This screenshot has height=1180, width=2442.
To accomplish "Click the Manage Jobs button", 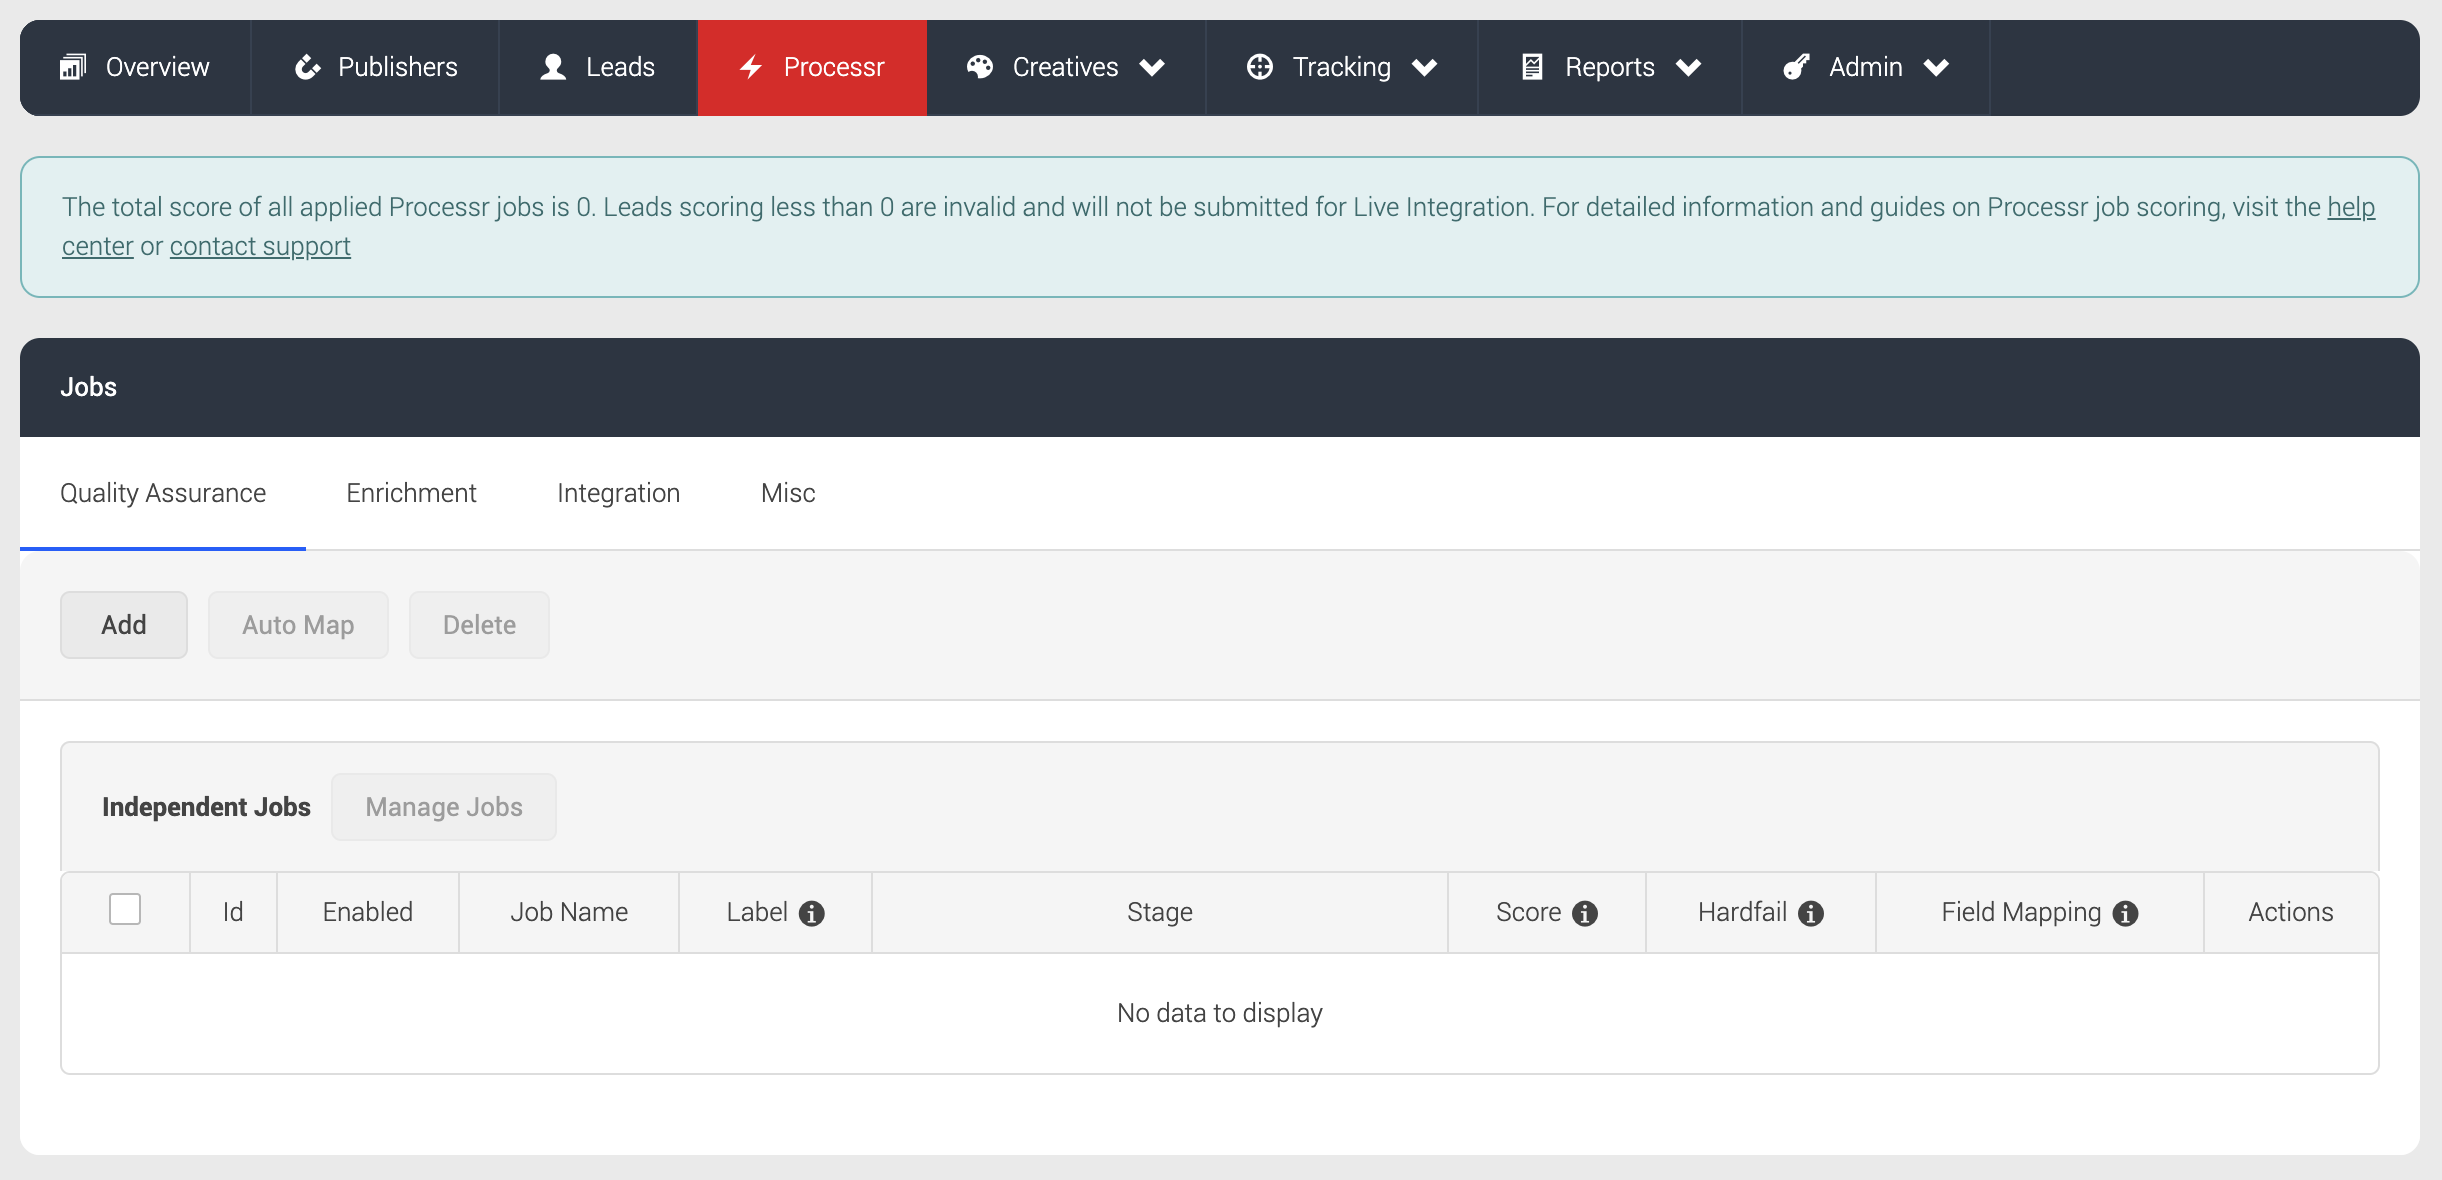I will click(x=444, y=807).
